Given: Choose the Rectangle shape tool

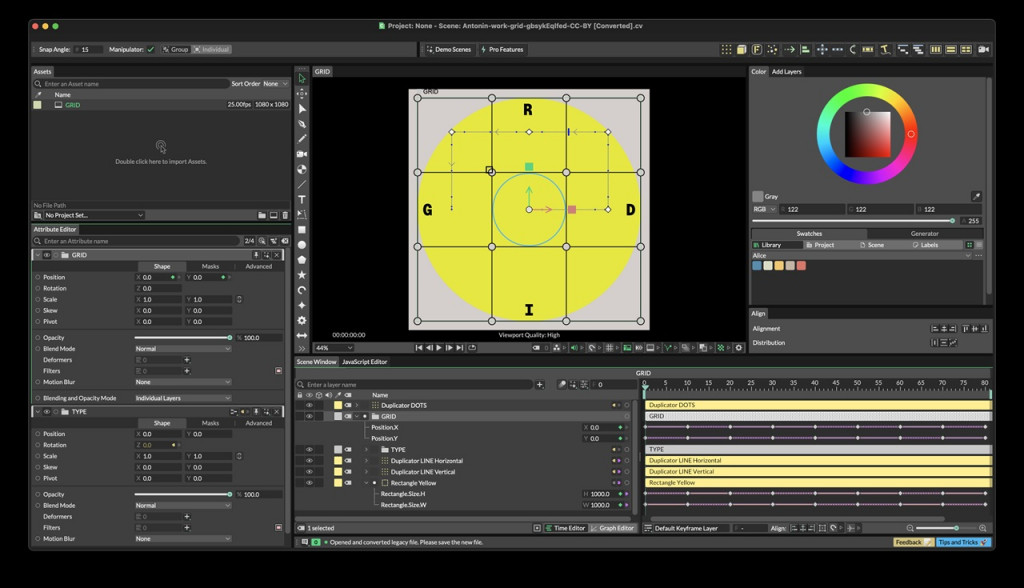Looking at the screenshot, I should 302,229.
